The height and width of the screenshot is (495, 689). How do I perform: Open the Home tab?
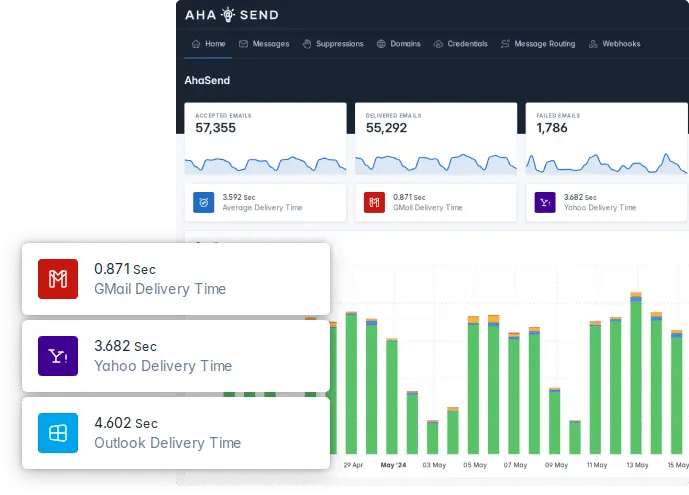point(209,43)
